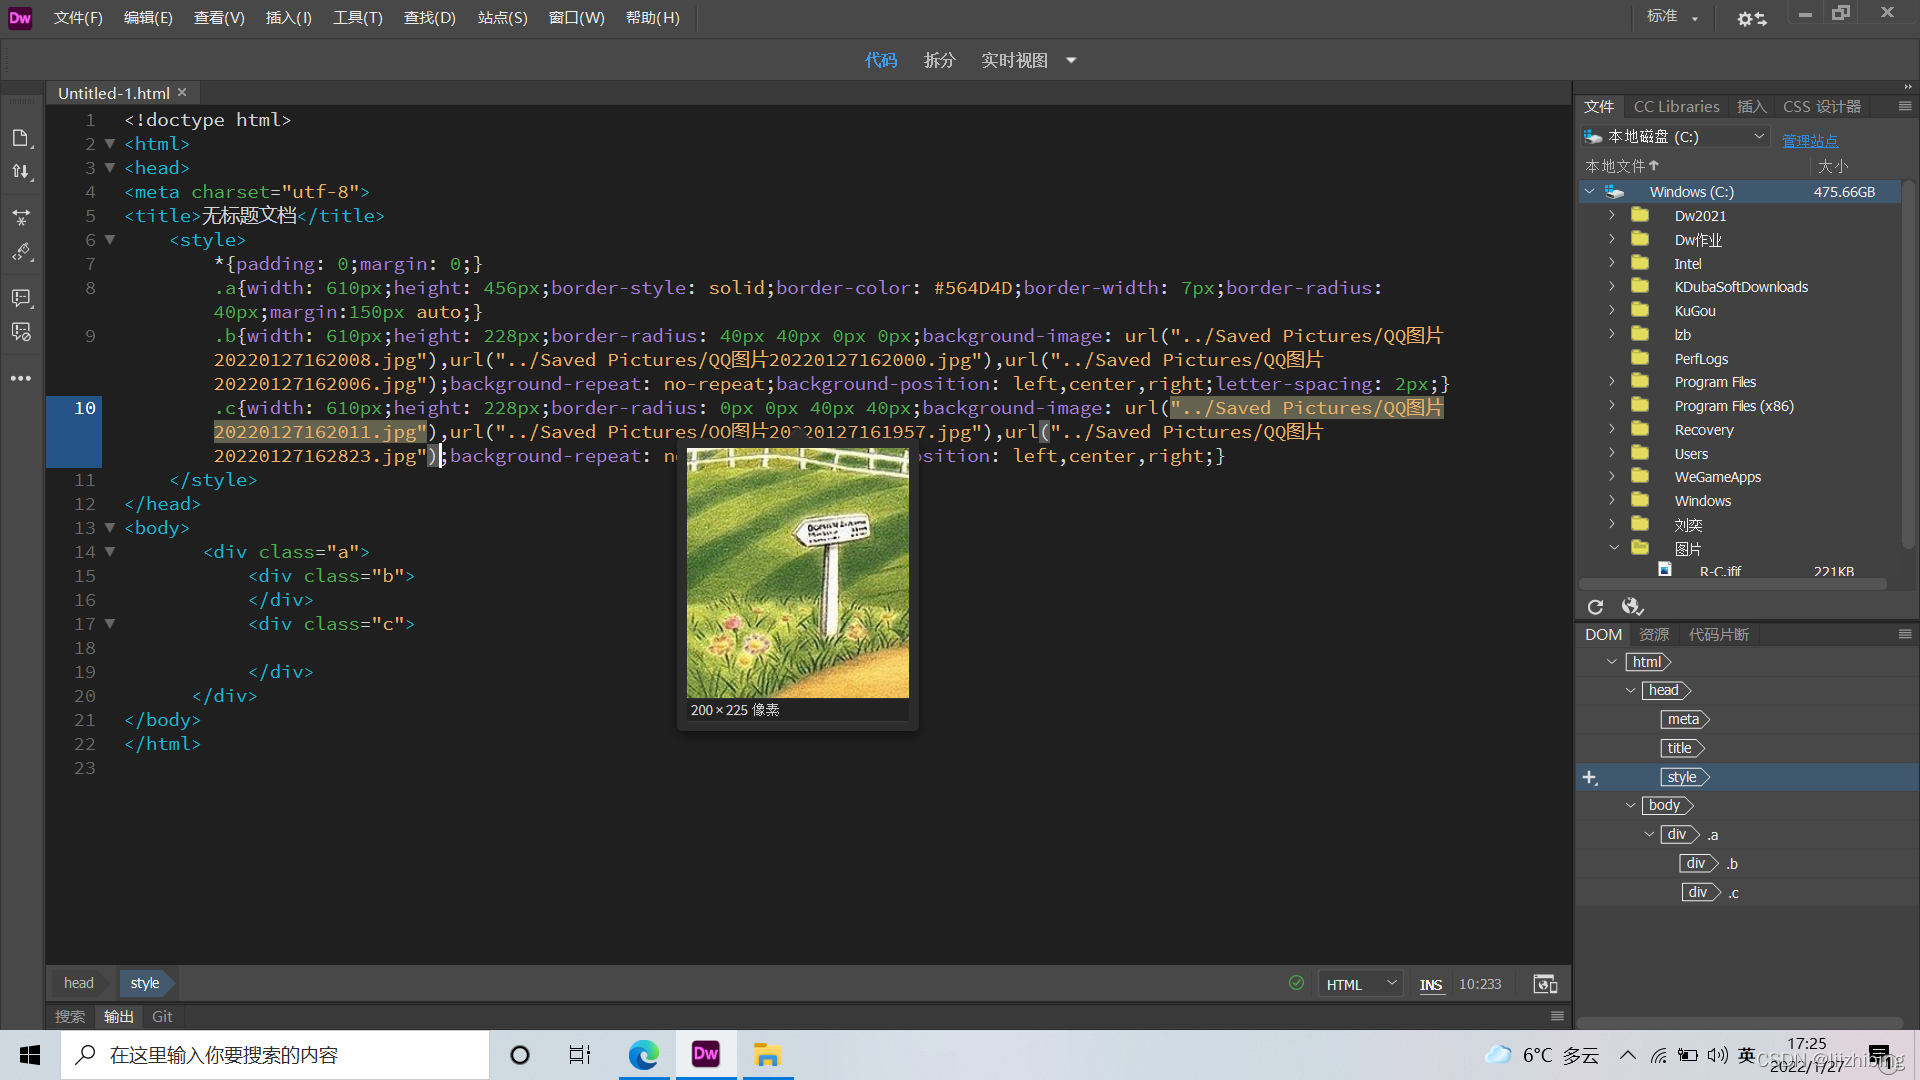Click the open documents icon in left toolbar
The image size is (1920, 1080).
pos(21,138)
